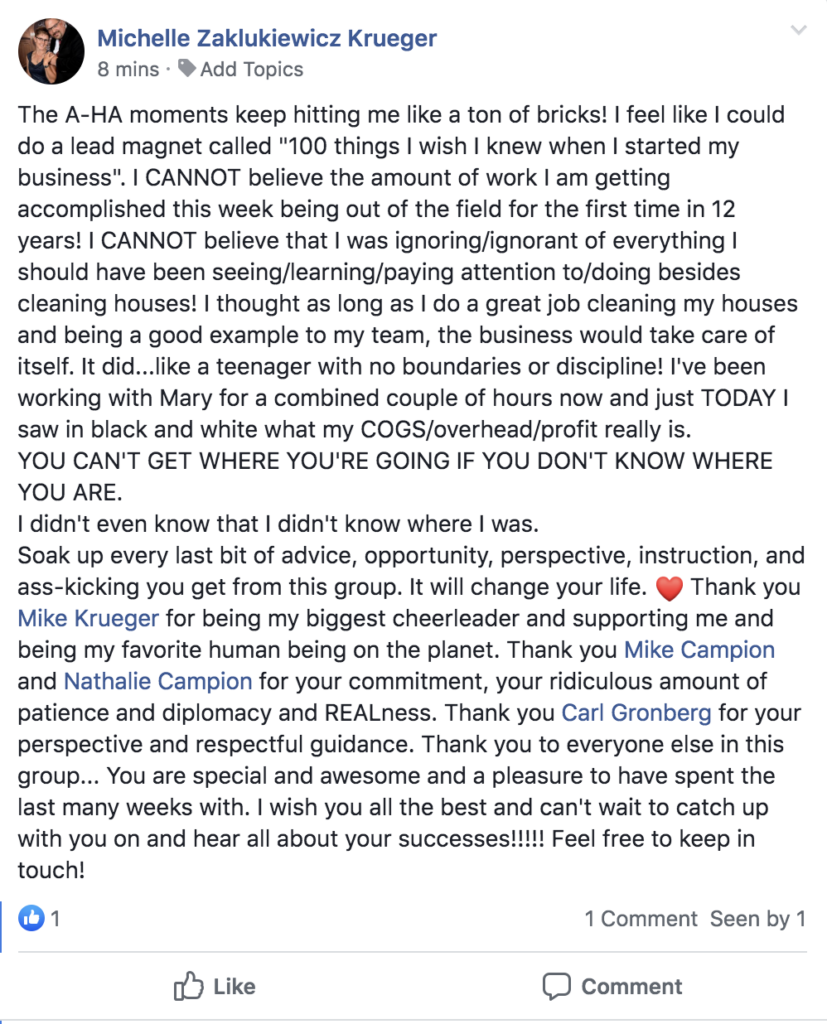The image size is (827, 1024).
Task: Open the post's "8 mins" timestamp
Action: coord(128,70)
